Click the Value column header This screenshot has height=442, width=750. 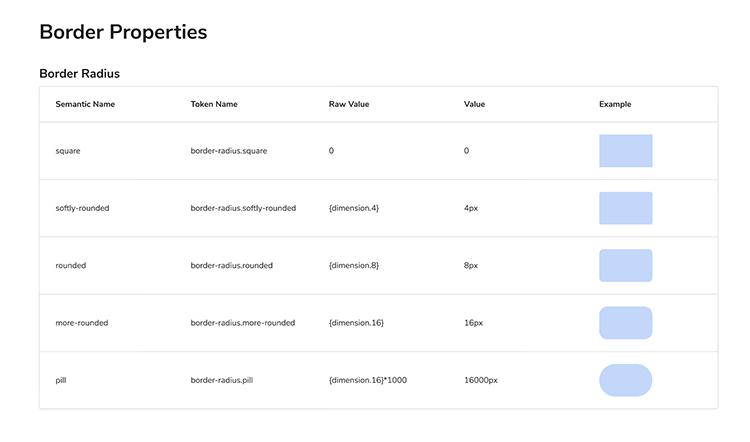pos(475,104)
